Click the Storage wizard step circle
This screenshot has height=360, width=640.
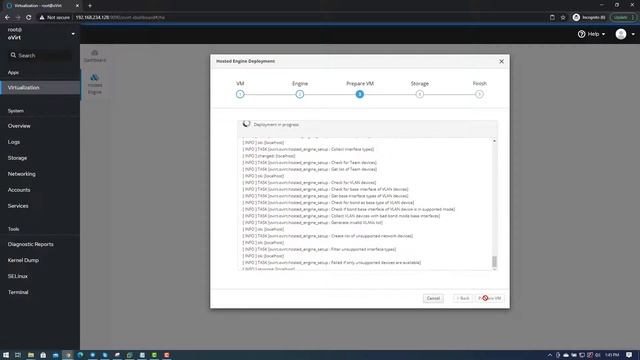tap(420, 94)
